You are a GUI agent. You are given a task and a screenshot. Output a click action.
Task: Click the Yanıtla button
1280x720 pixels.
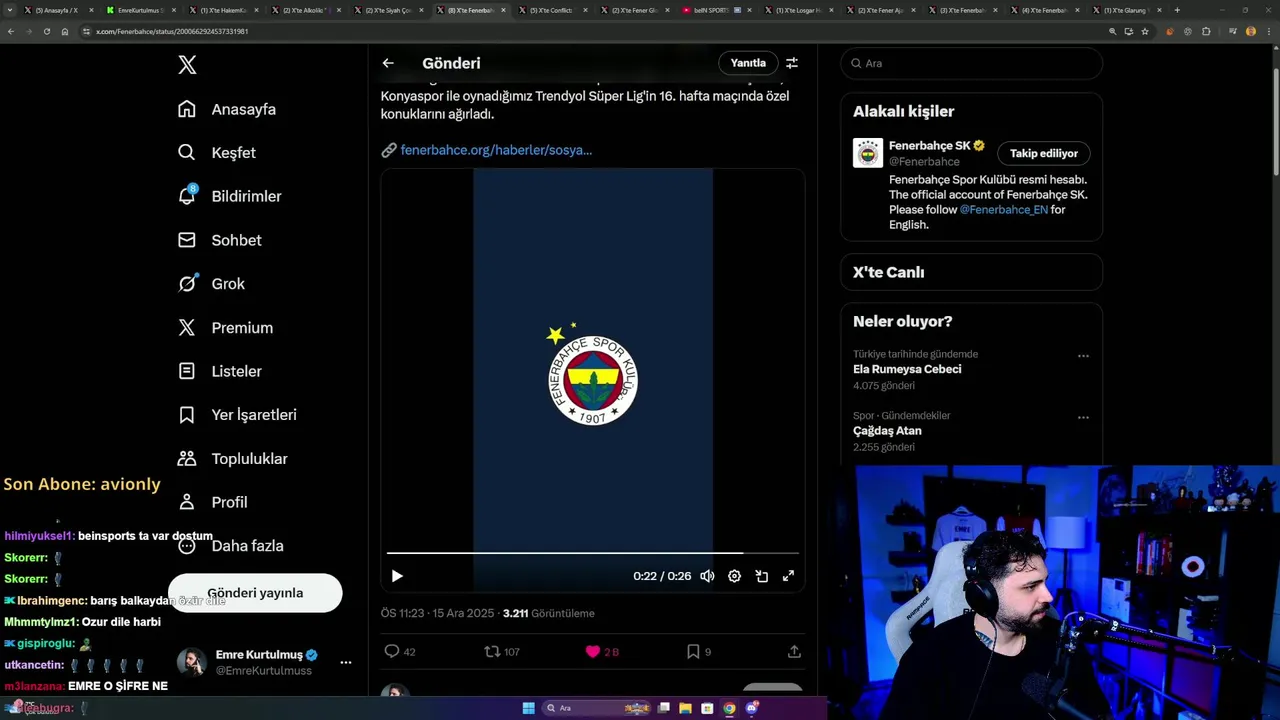[x=748, y=63]
